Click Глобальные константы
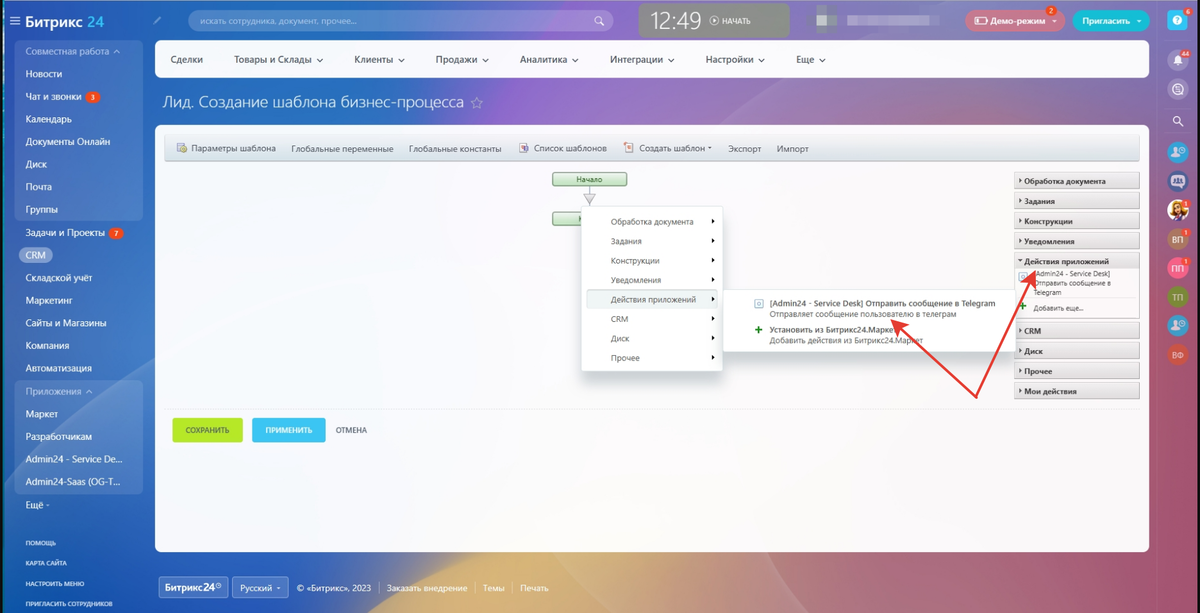This screenshot has height=613, width=1200. pos(455,149)
